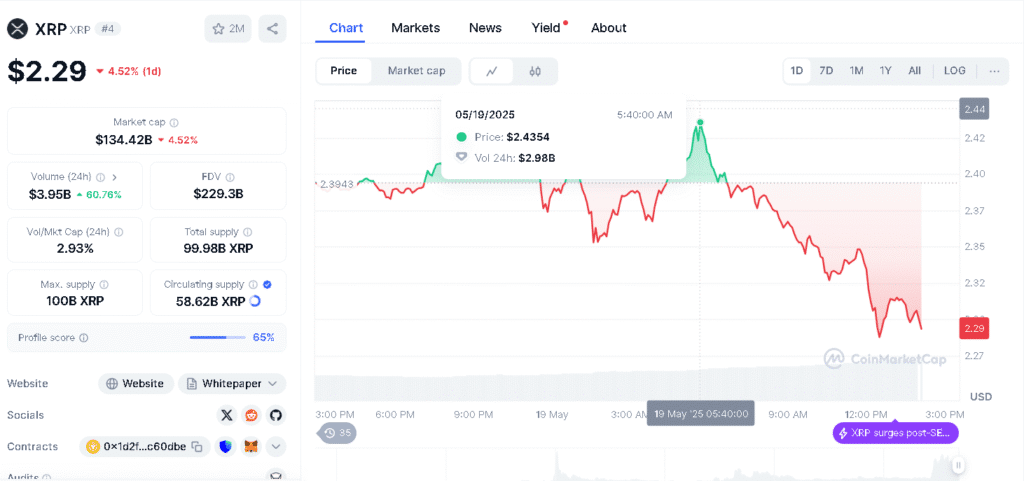
Task: Click the $134.42B market cap value
Action: coord(124,140)
